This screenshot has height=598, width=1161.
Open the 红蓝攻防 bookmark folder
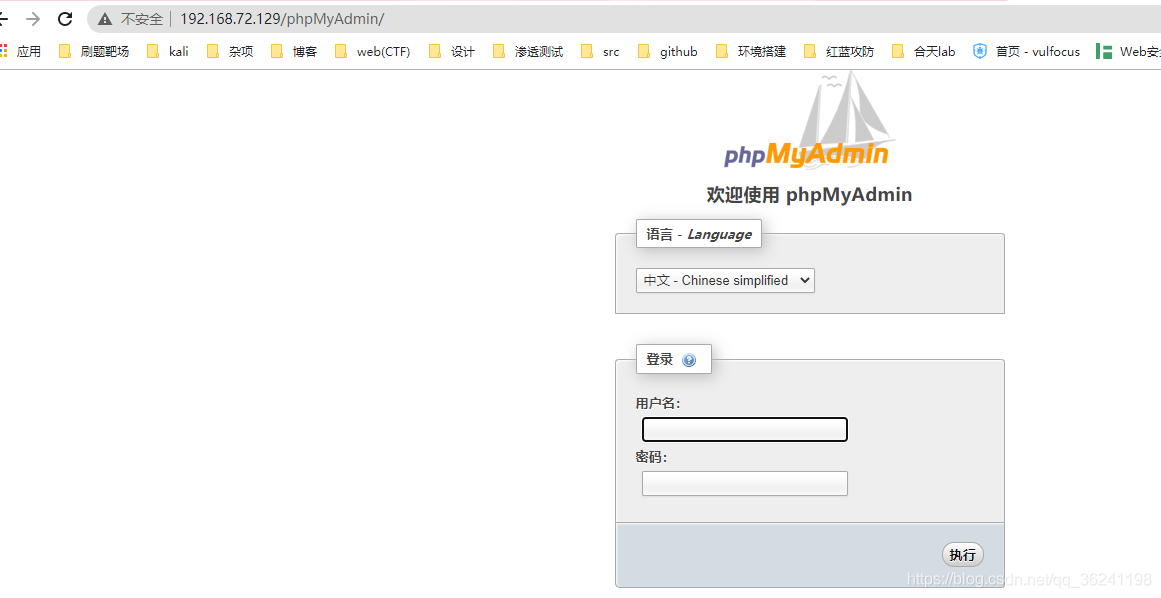tap(839, 51)
